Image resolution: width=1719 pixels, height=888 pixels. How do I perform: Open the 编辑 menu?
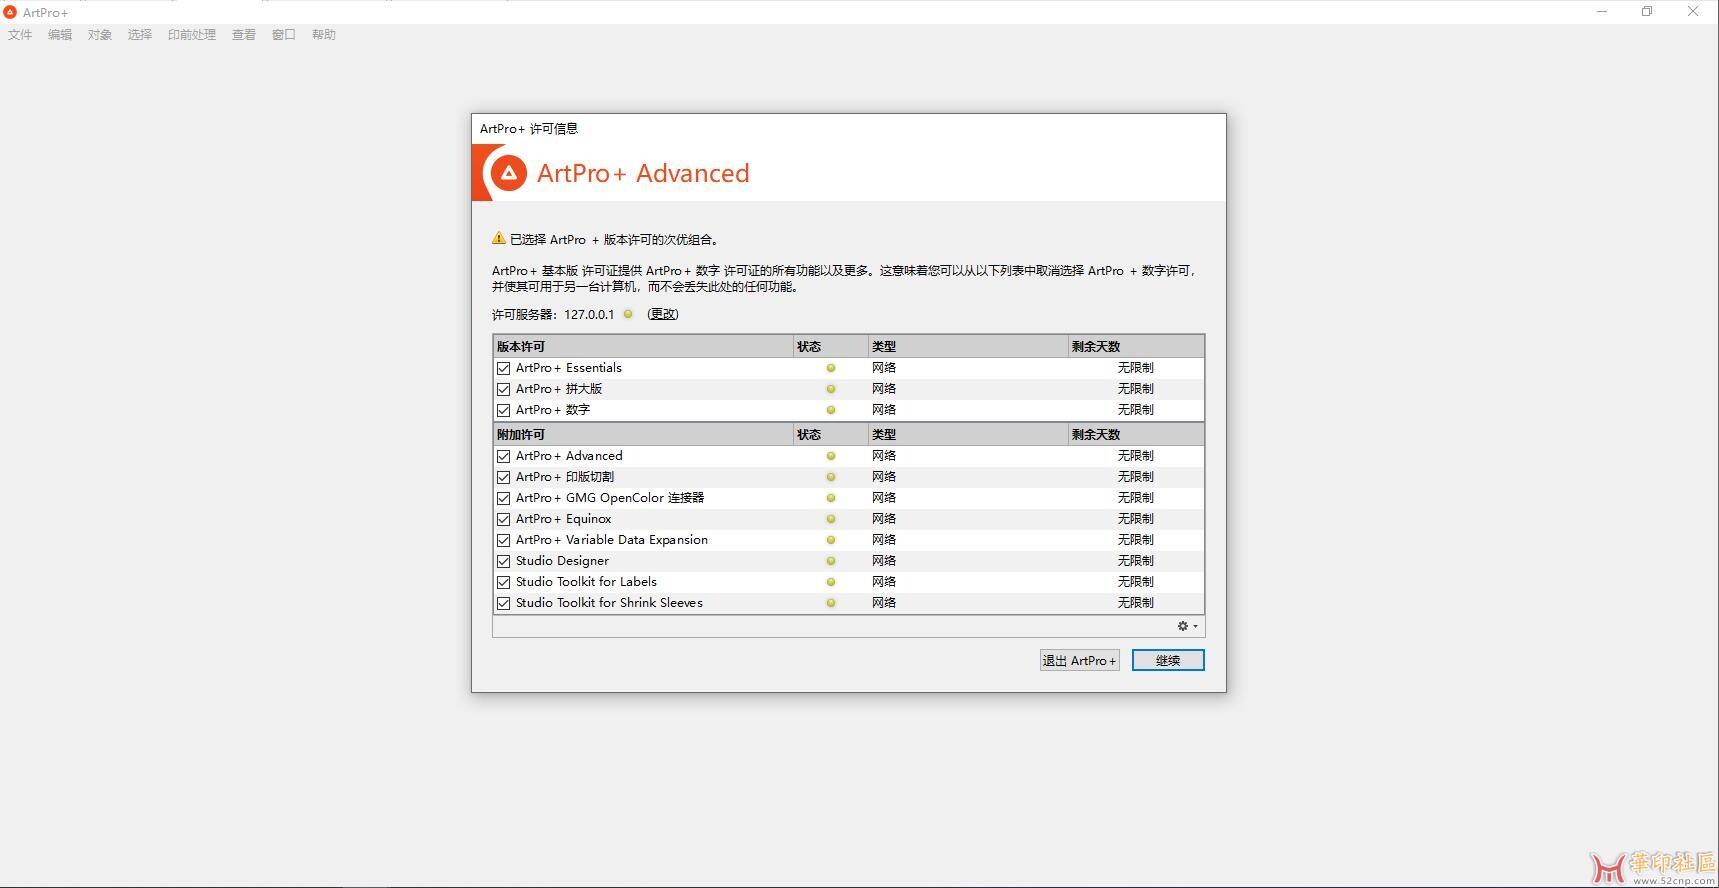60,34
